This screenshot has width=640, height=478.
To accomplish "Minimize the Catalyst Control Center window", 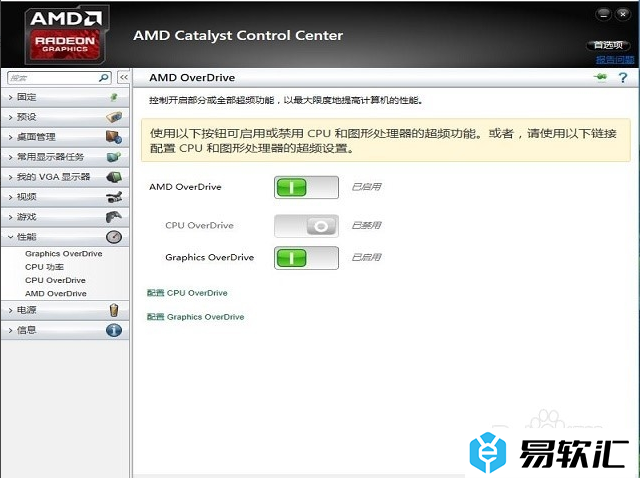I will 603,14.
